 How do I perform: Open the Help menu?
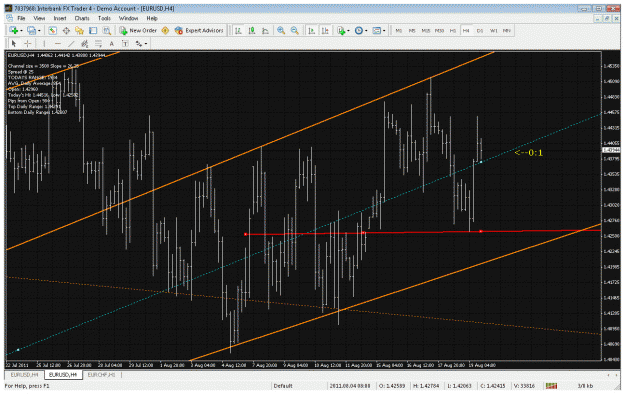(x=152, y=18)
